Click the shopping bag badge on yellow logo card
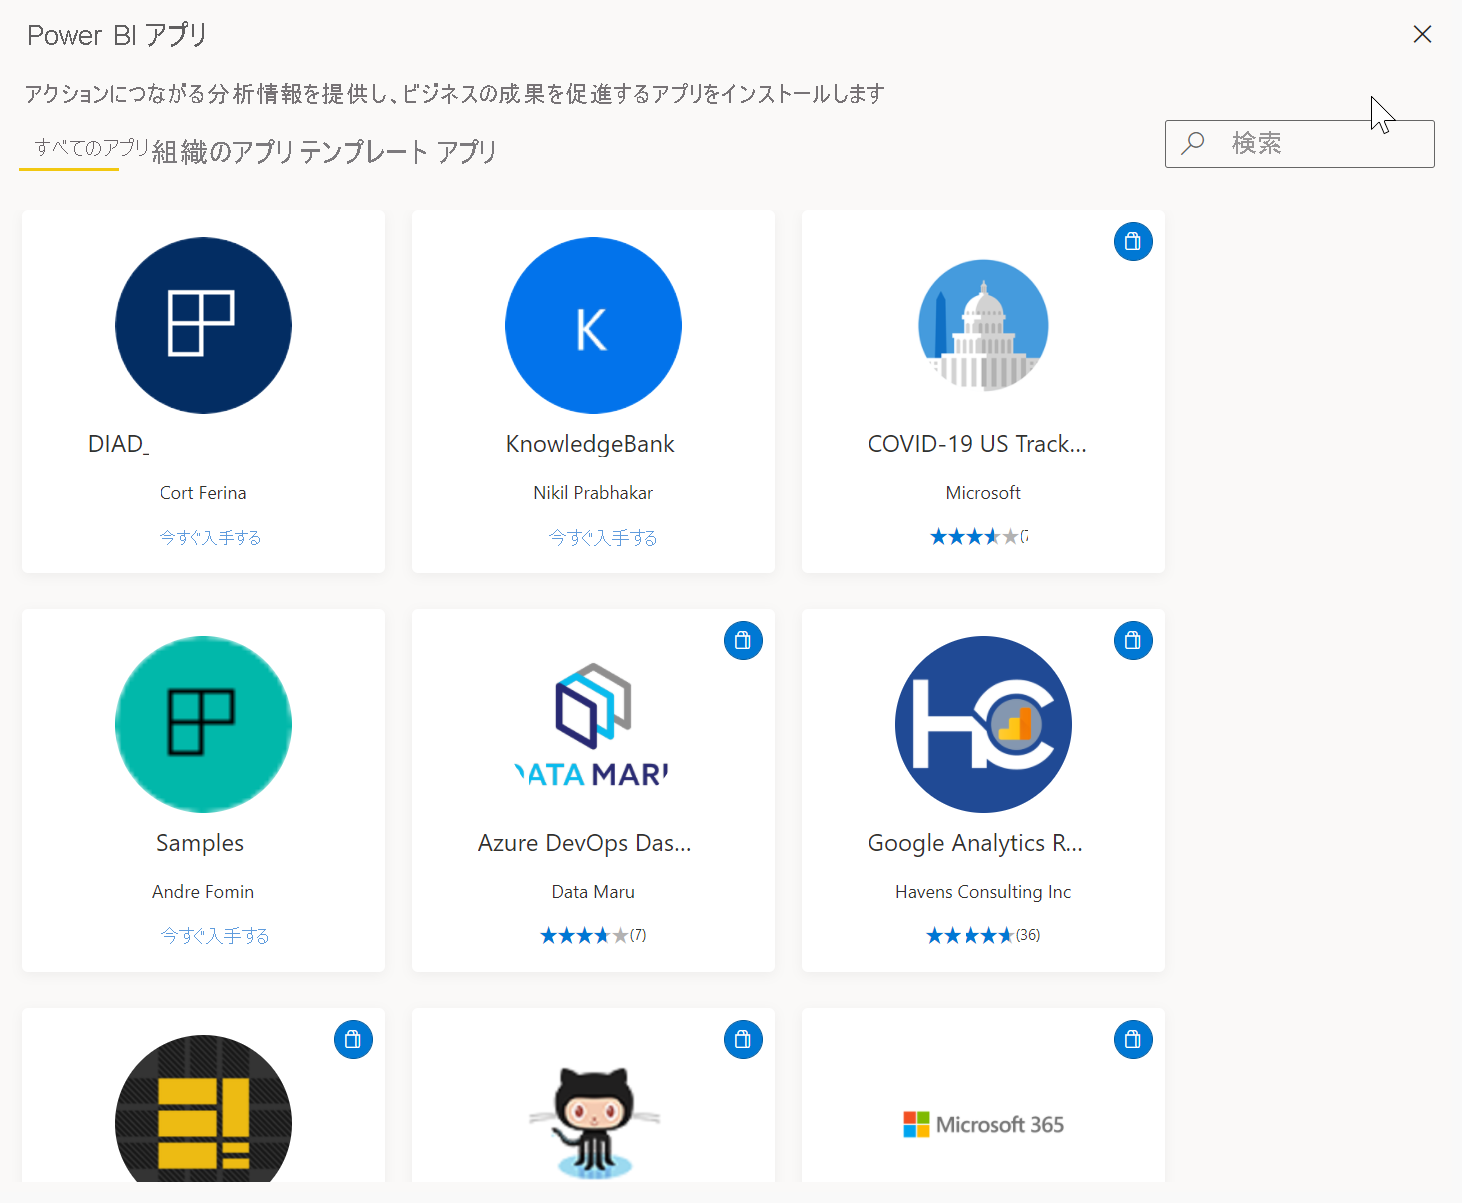Image resolution: width=1462 pixels, height=1203 pixels. coord(353,1039)
